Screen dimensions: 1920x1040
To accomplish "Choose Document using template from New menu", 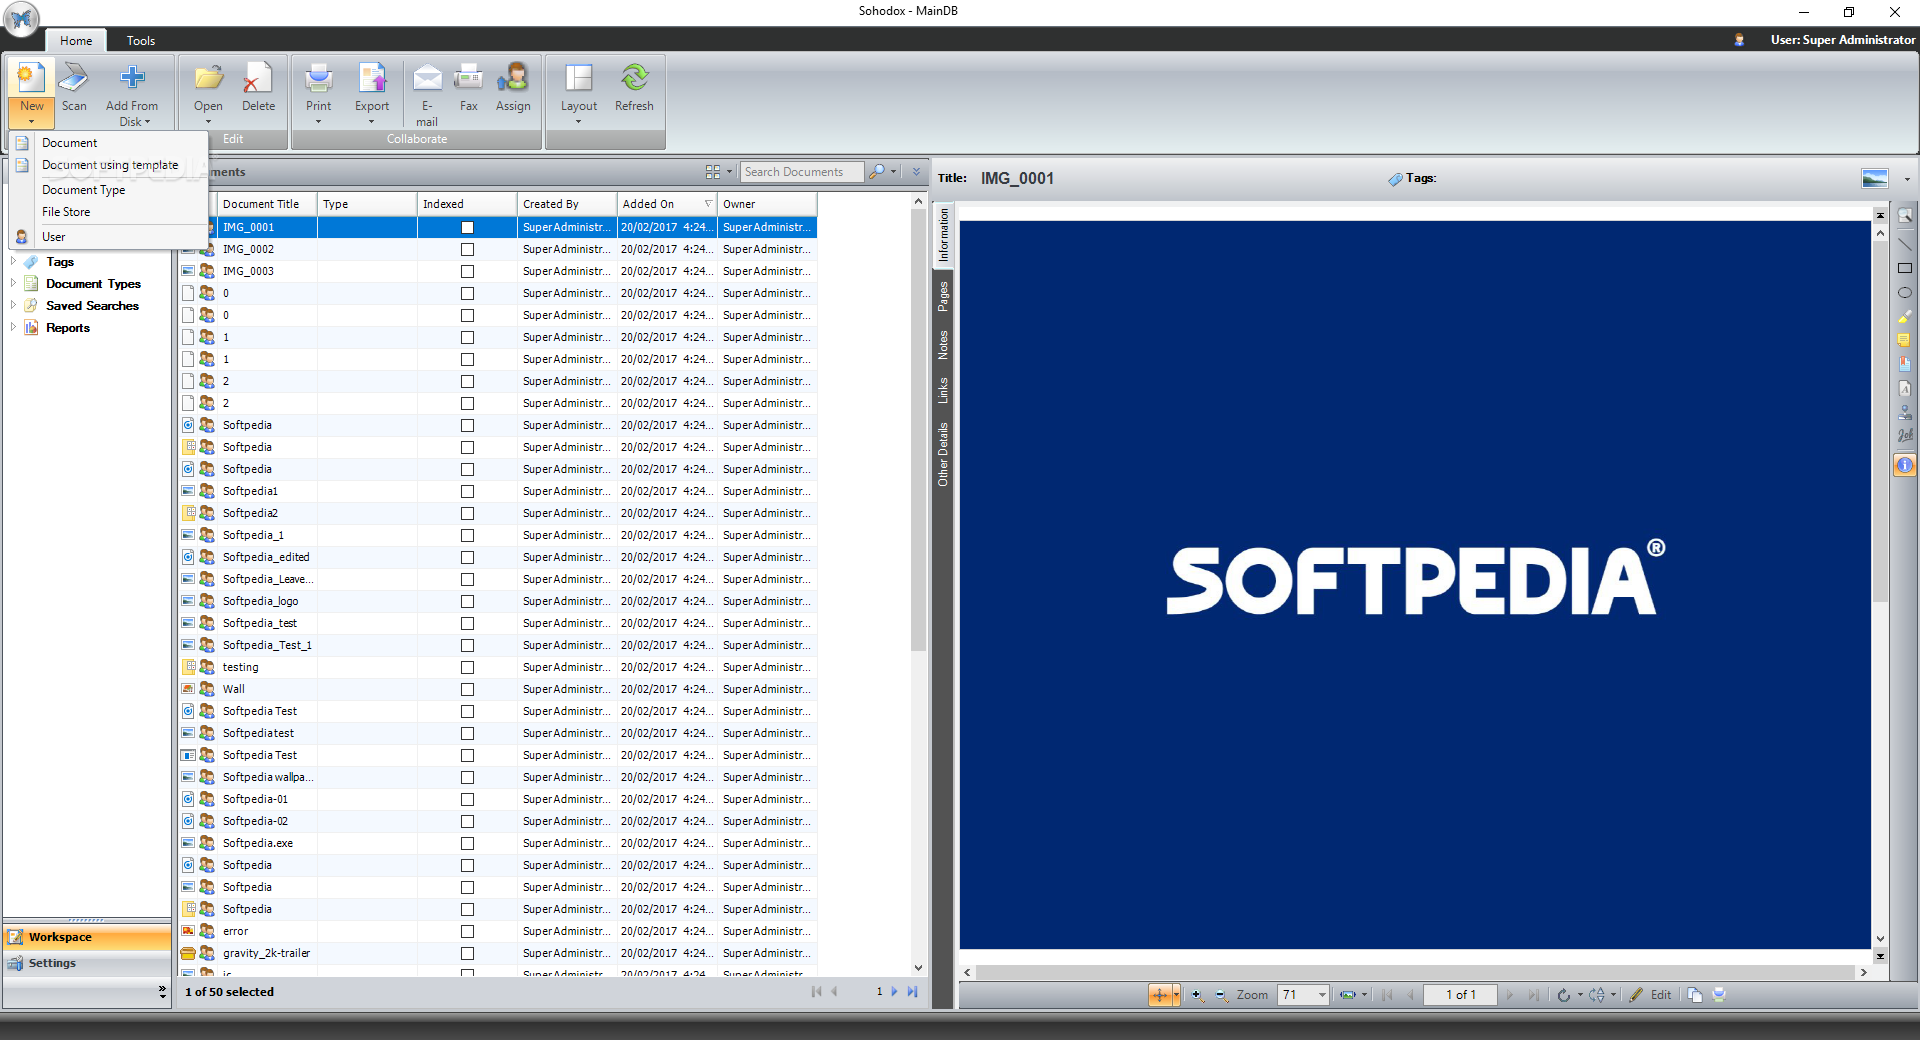I will click(x=110, y=165).
